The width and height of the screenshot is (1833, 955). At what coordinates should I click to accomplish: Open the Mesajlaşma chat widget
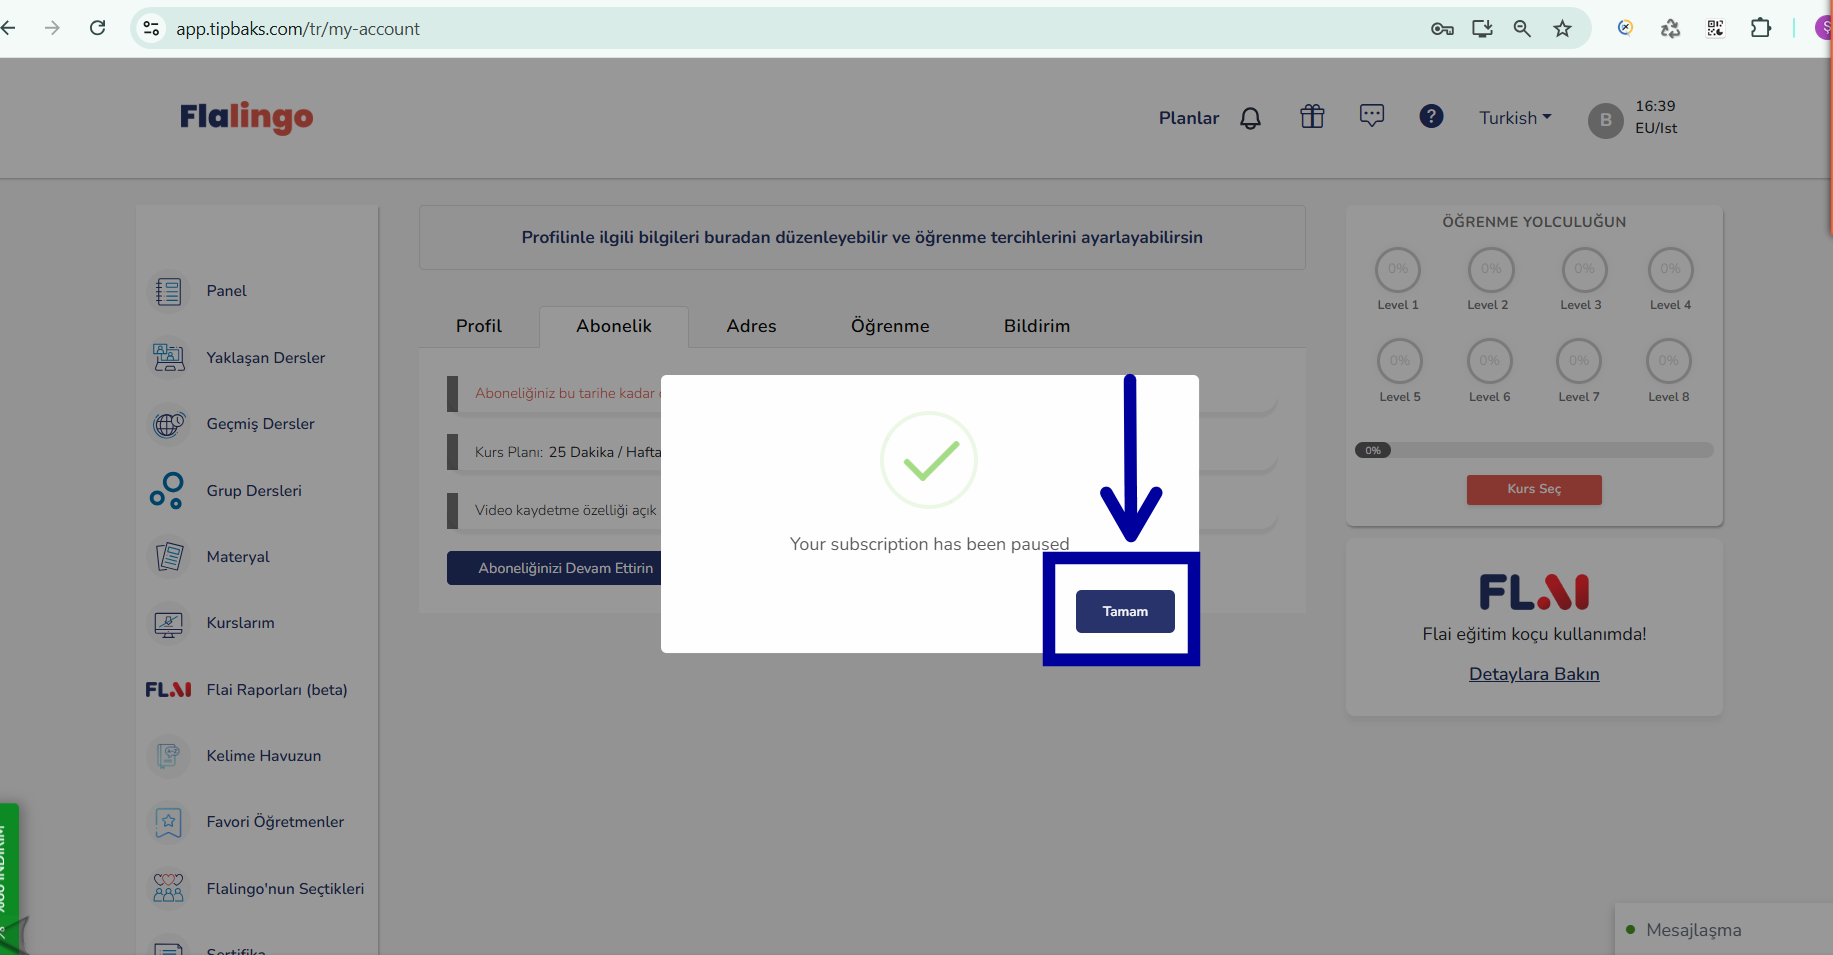pos(1724,930)
